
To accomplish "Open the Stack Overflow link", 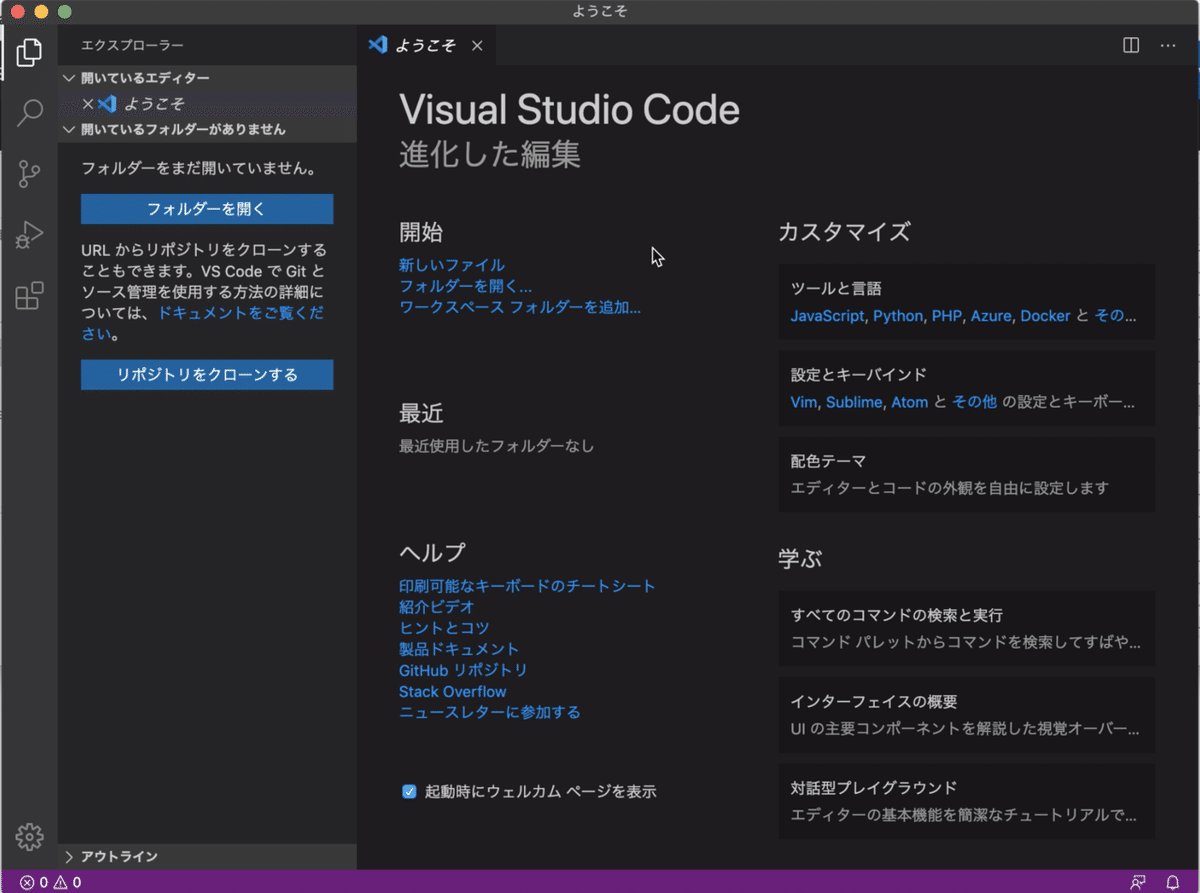I will point(452,691).
